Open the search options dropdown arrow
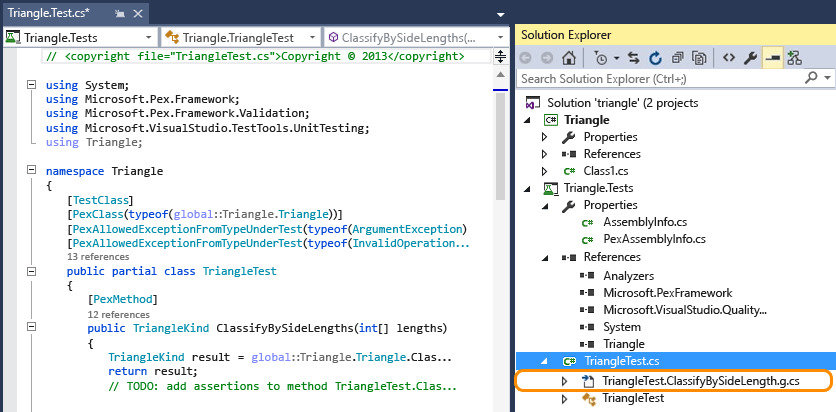 [827, 78]
